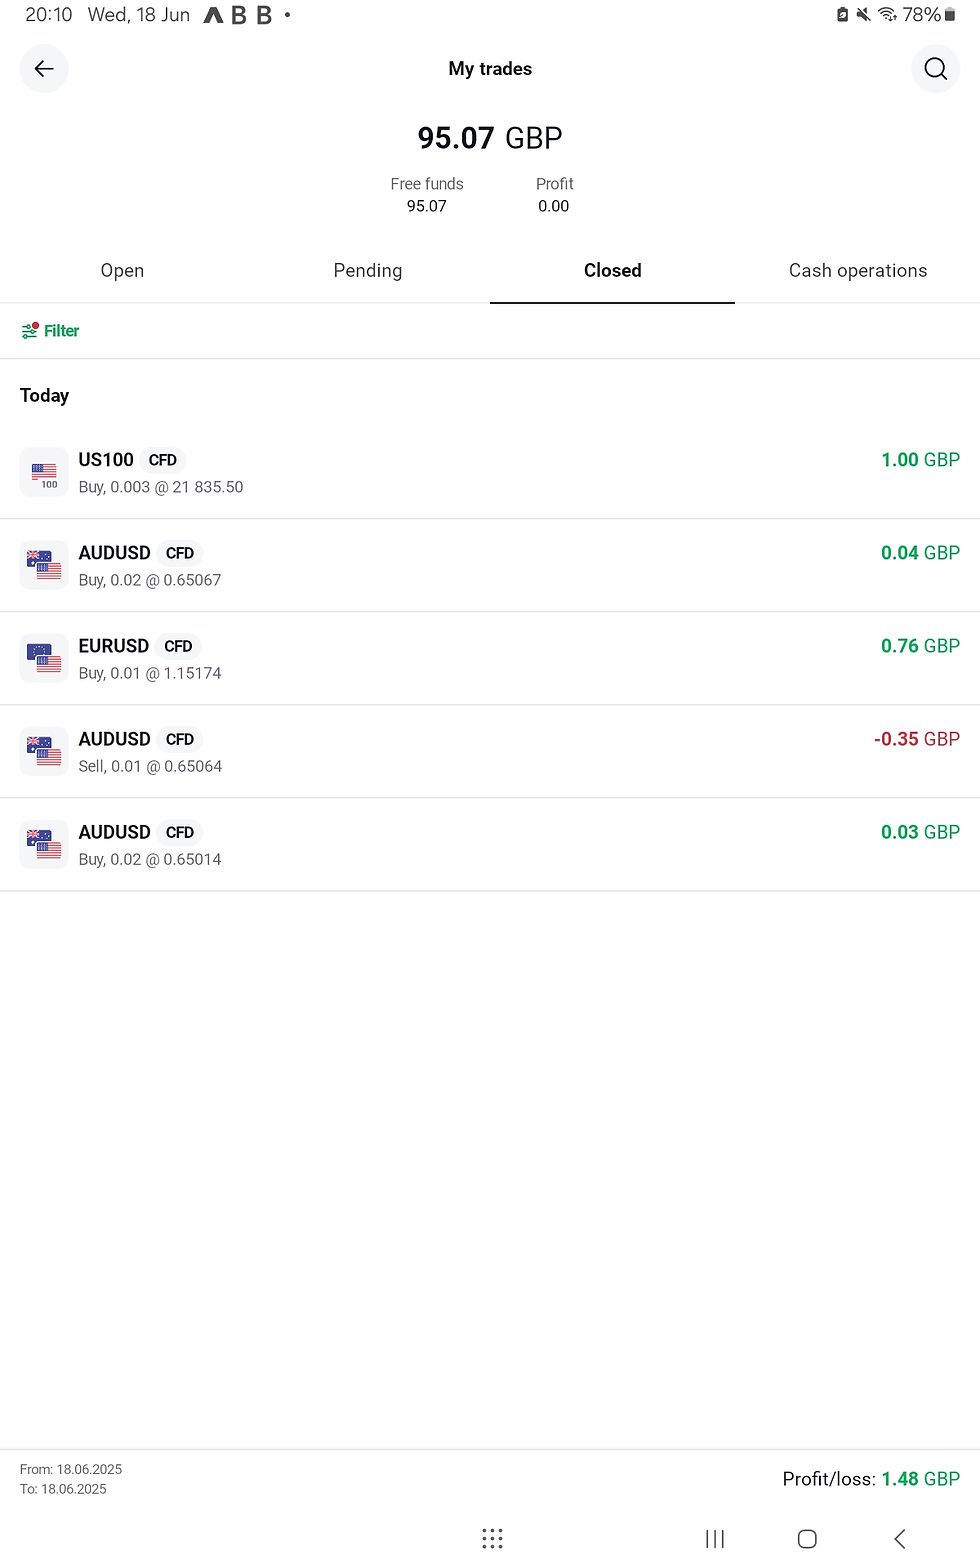
Task: Tap AUDUSD flag icon for Sell trade
Action: (44, 751)
